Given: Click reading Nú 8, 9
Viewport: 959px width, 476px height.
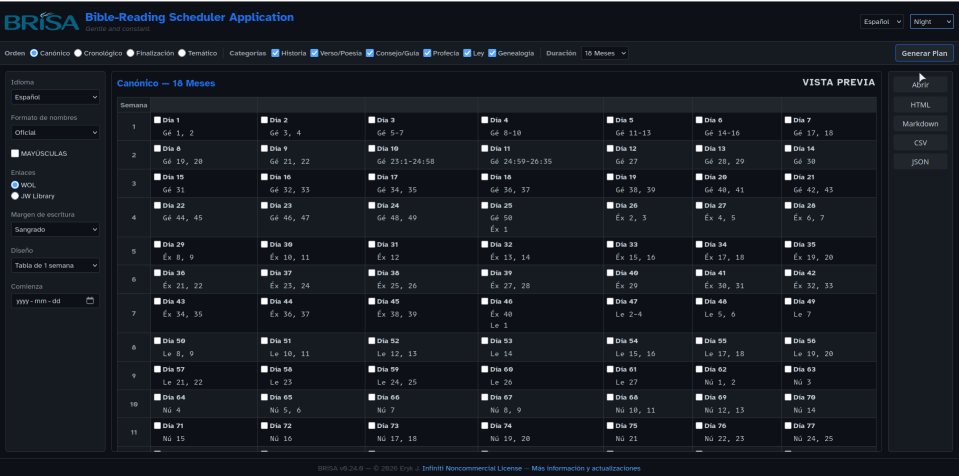Looking at the screenshot, I should coord(506,411).
